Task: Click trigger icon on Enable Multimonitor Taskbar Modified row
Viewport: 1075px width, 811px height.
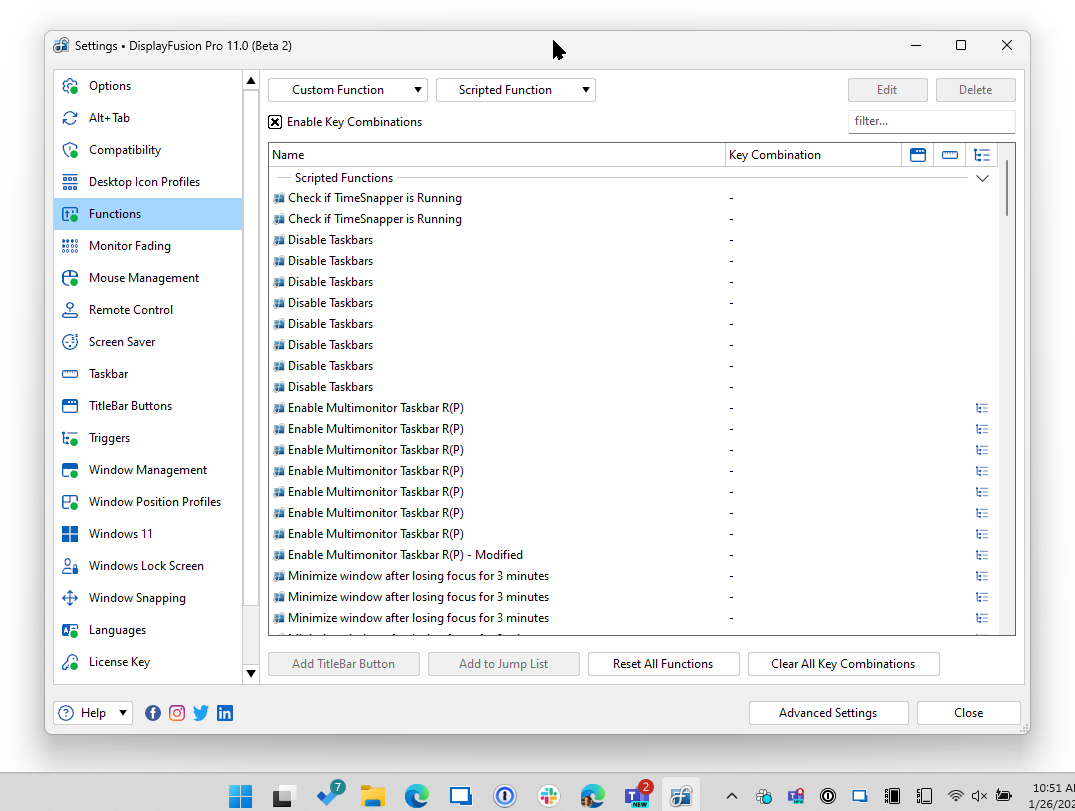Action: (x=982, y=555)
